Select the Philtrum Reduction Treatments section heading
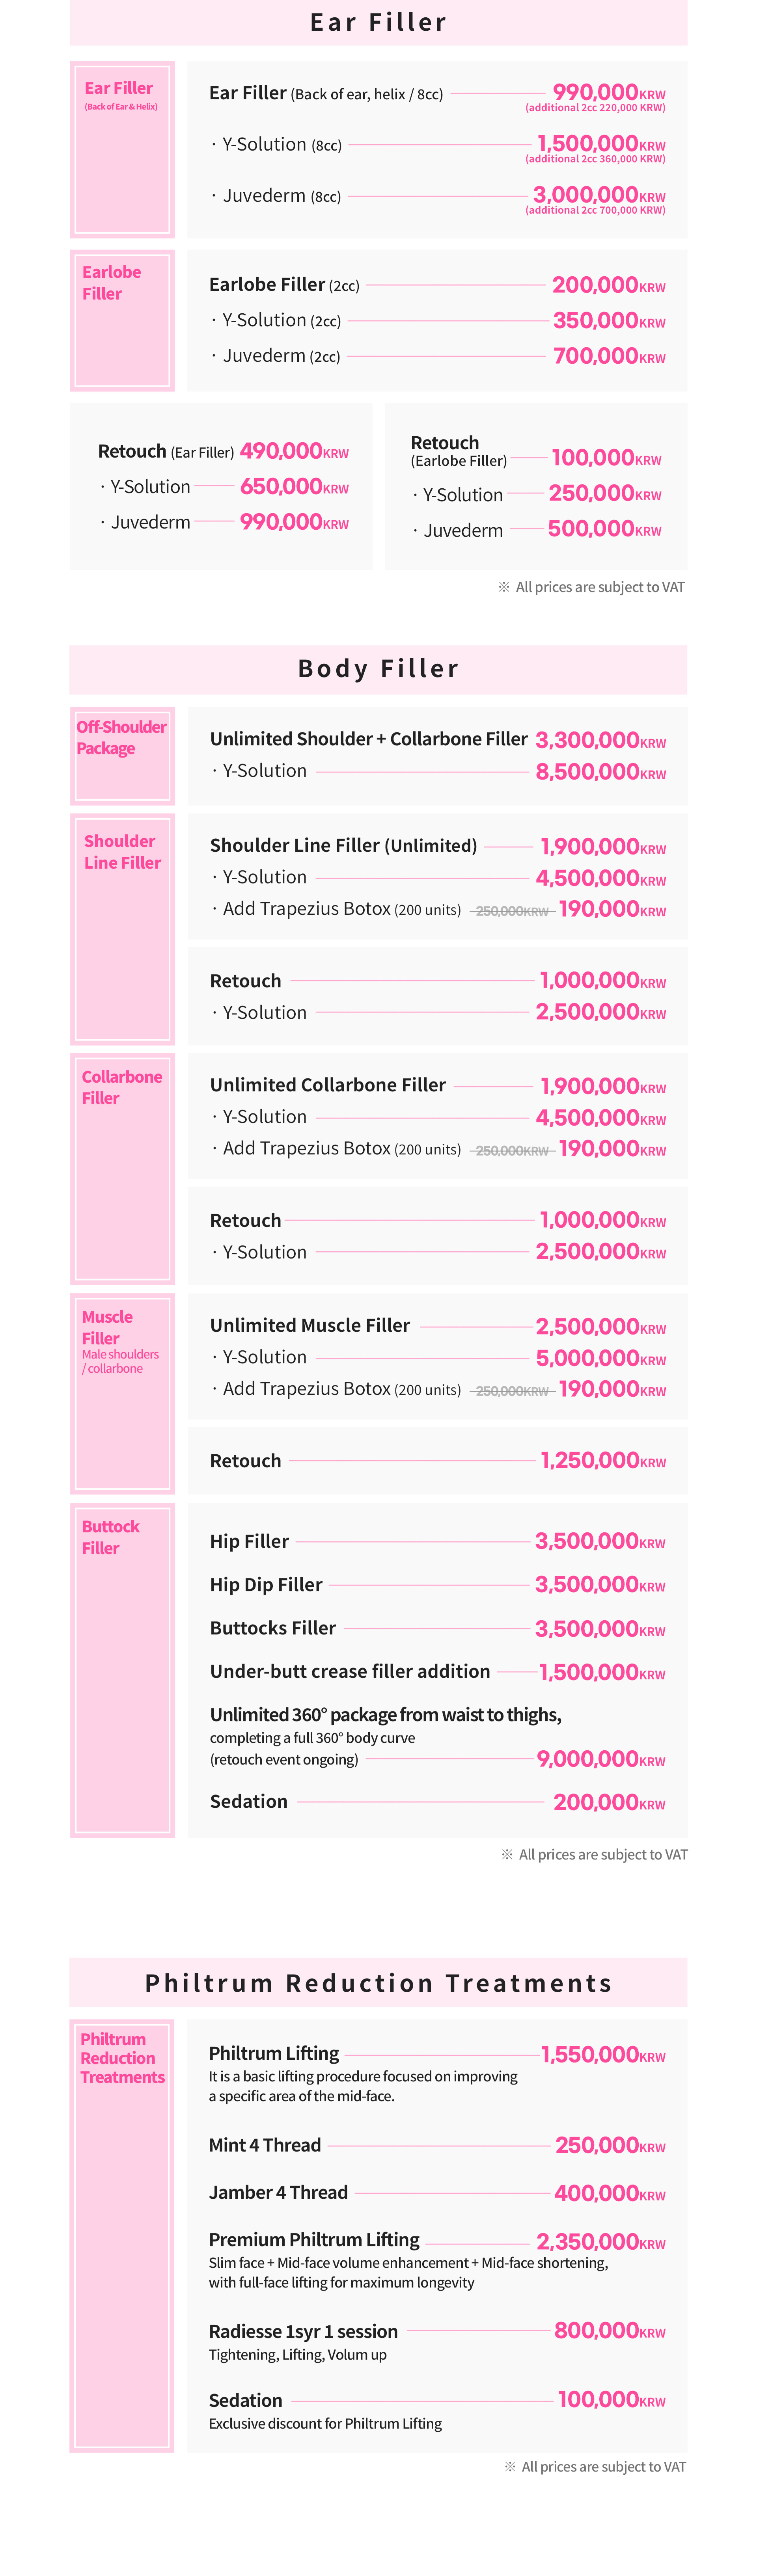Image resolution: width=757 pixels, height=2576 pixels. click(378, 1982)
